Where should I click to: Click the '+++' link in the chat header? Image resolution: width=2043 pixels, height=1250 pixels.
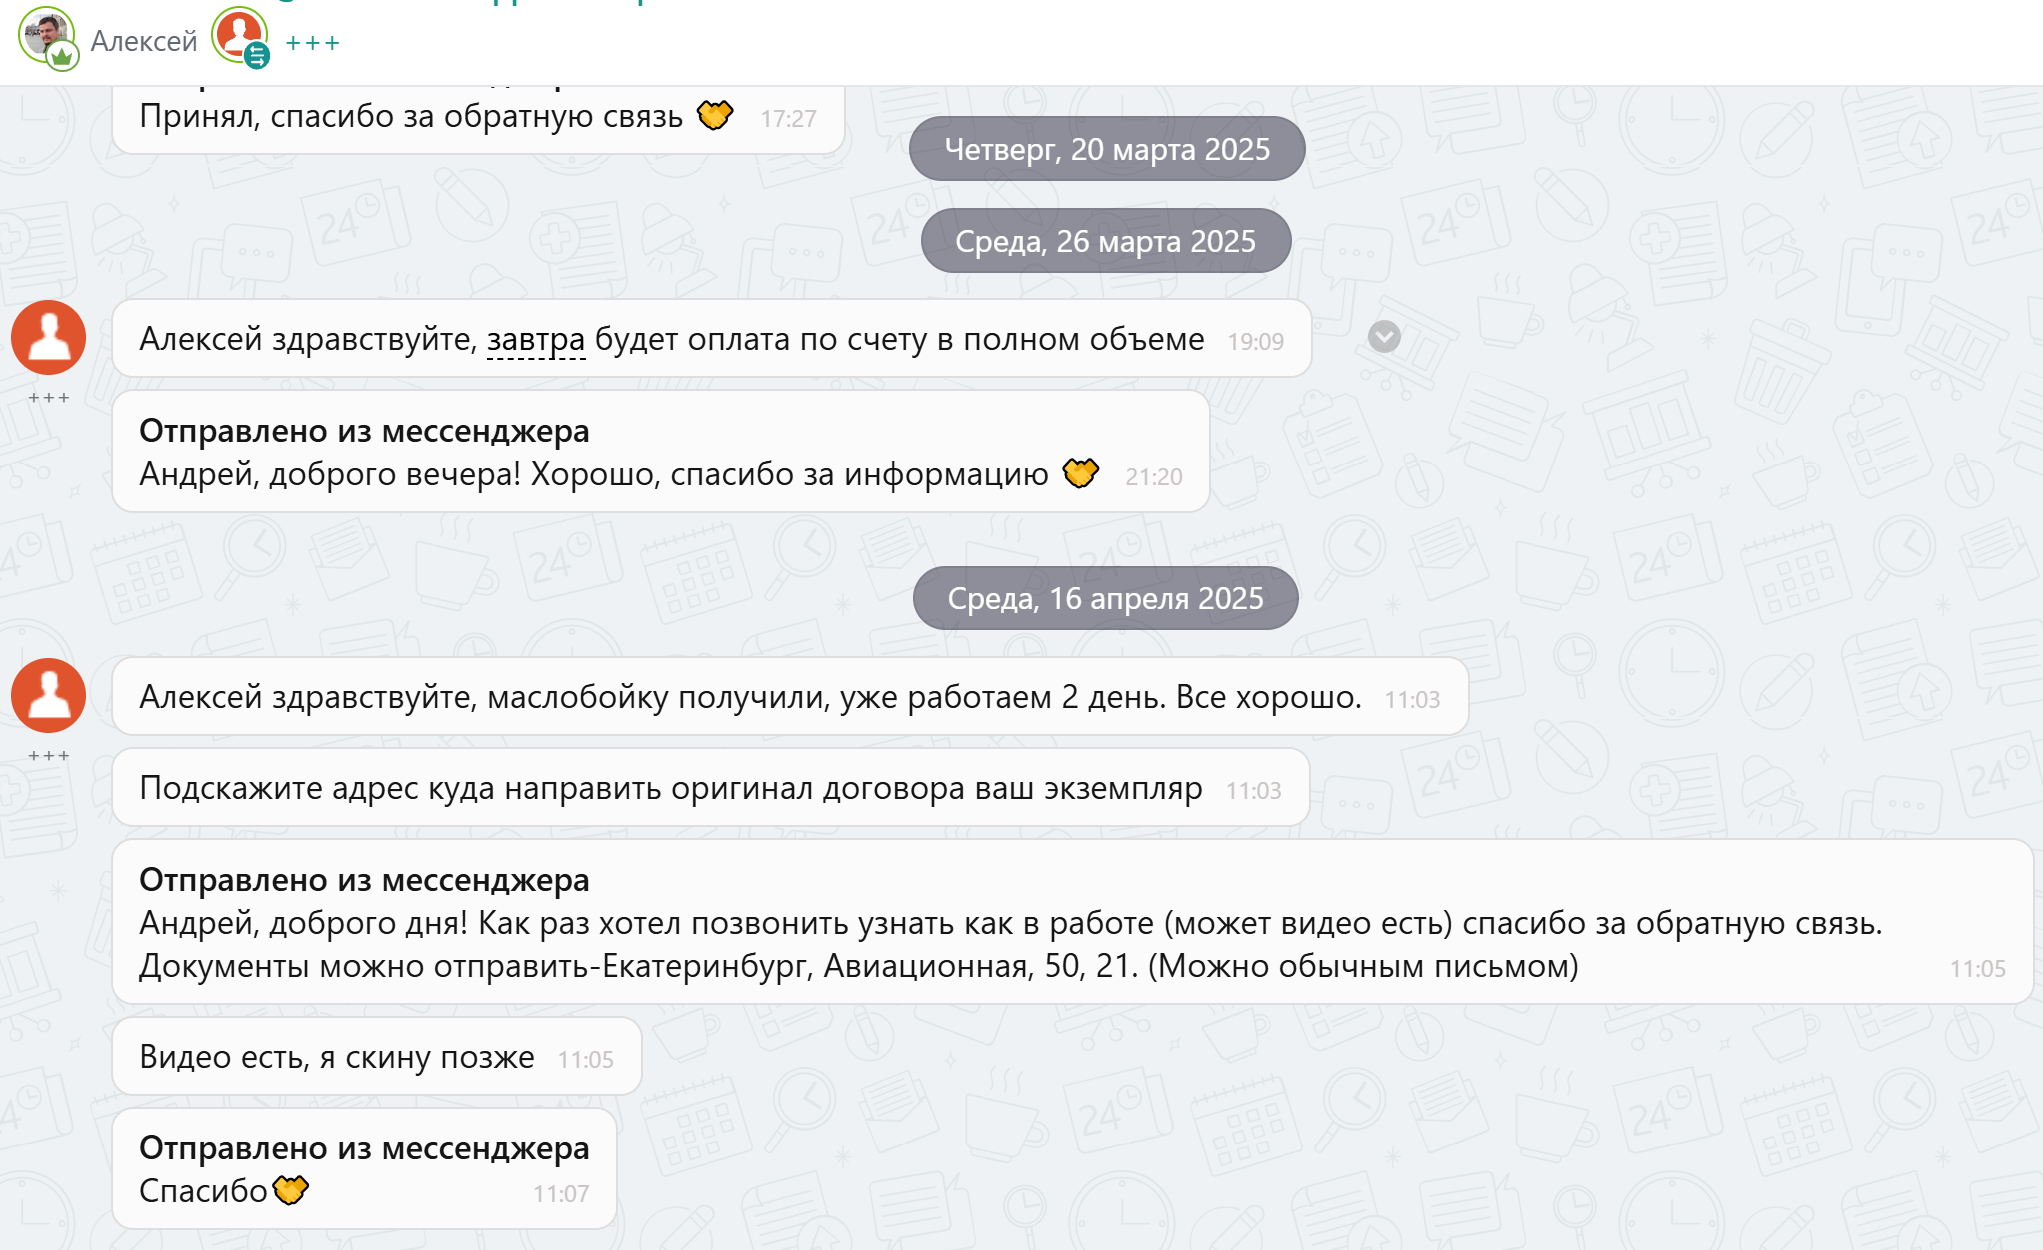click(x=312, y=43)
